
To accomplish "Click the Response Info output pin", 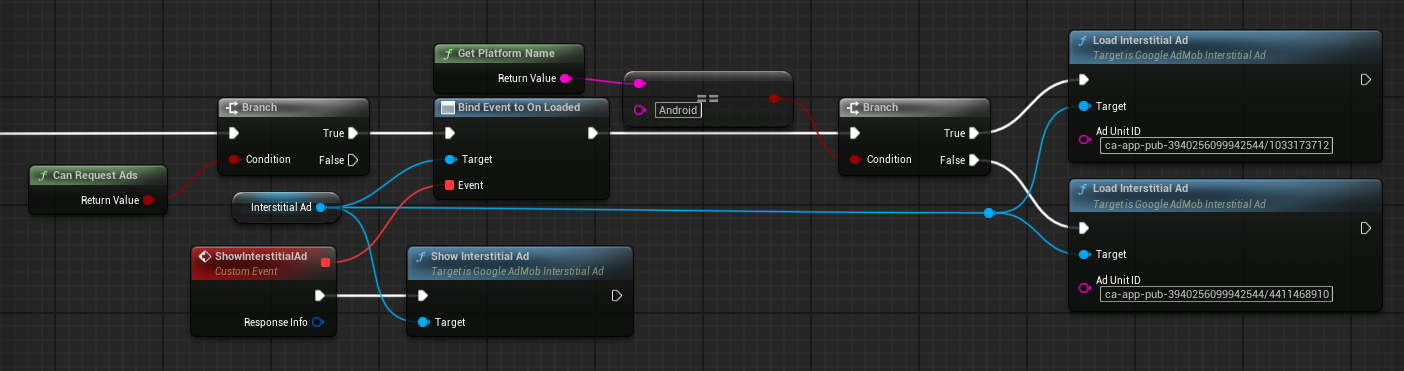I will pos(317,322).
